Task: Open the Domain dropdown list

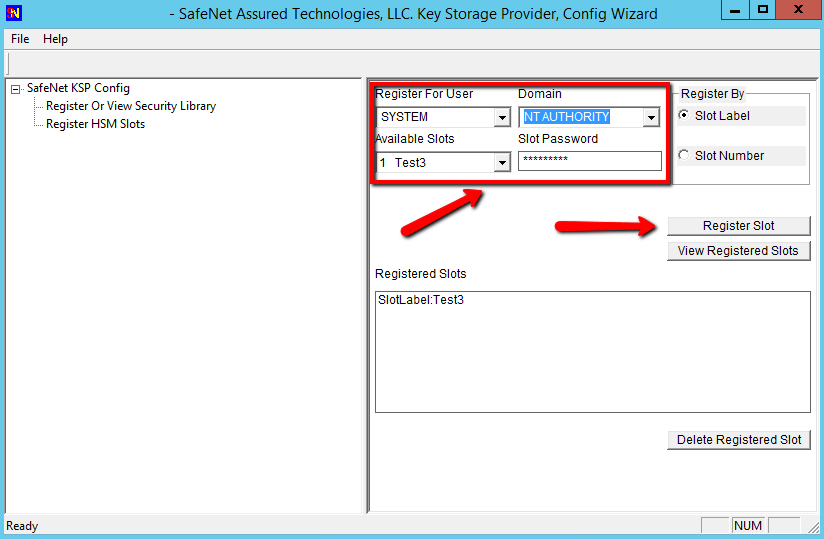Action: pos(651,118)
